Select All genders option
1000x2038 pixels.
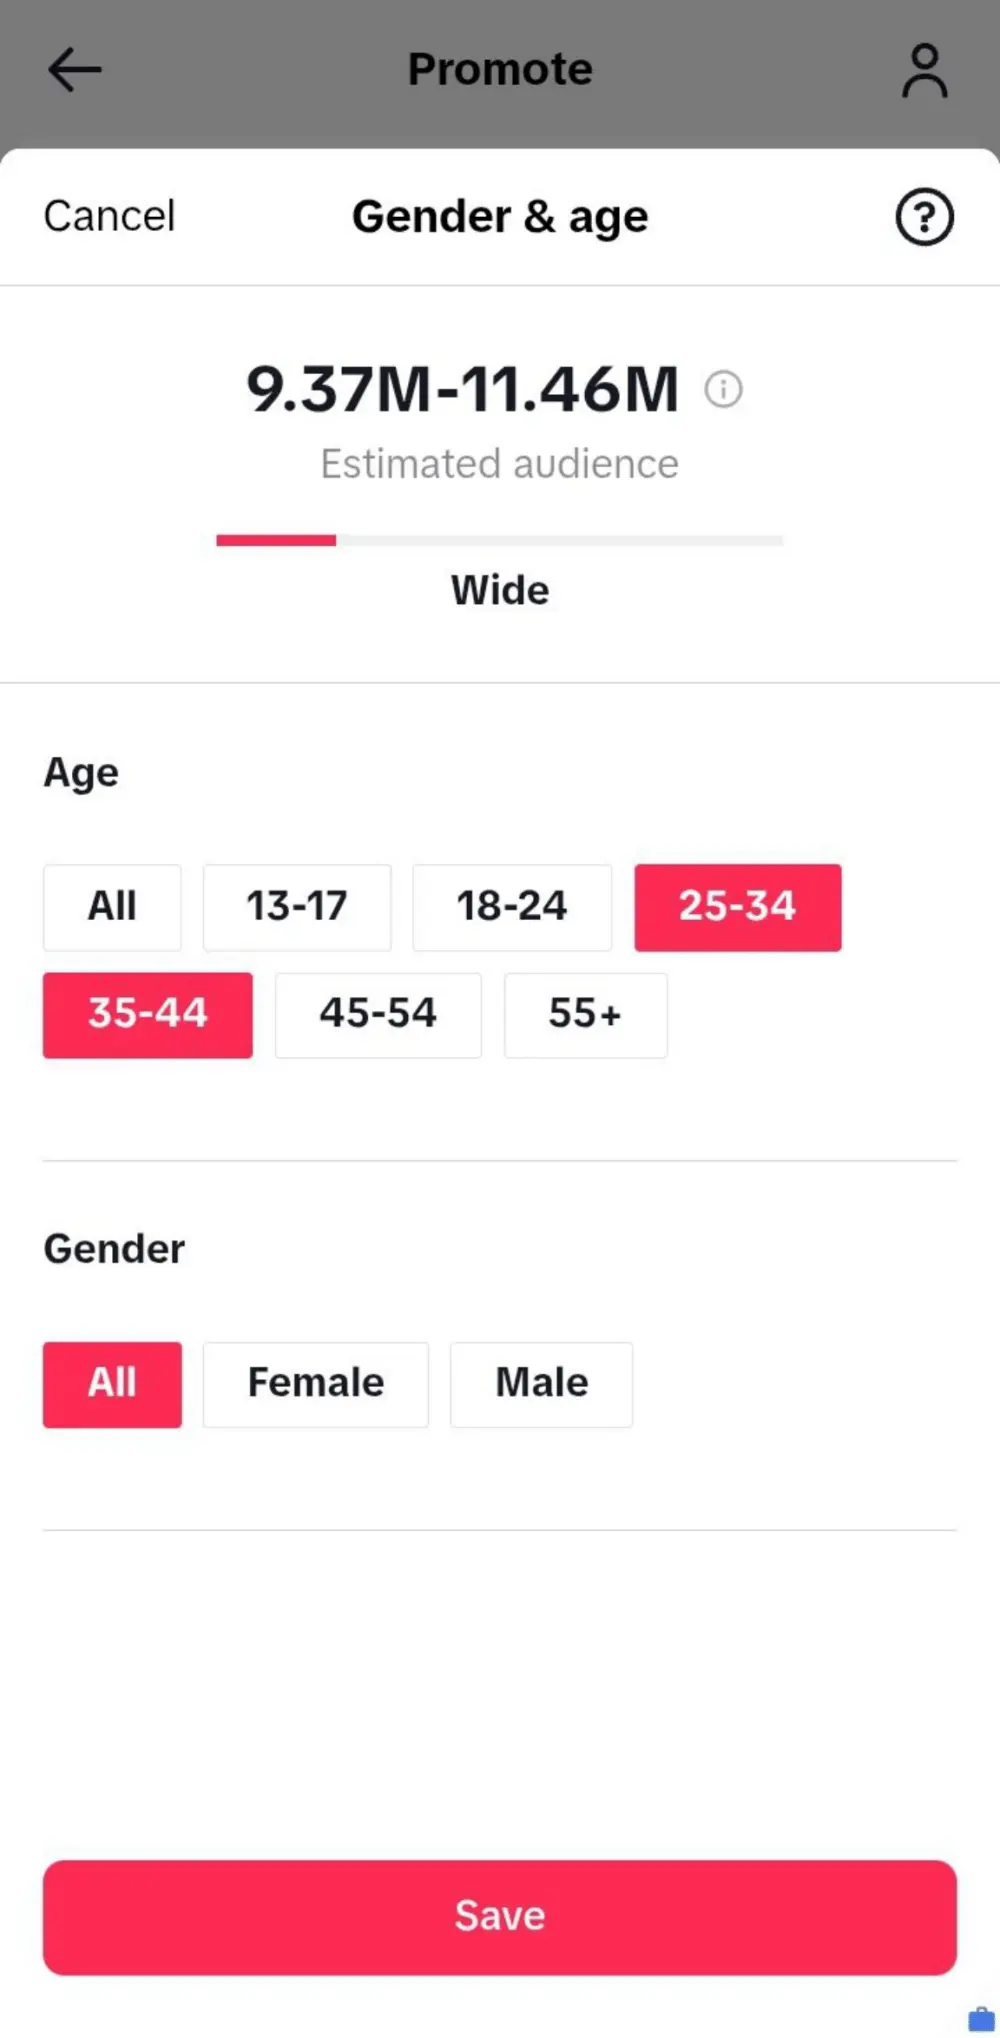(x=112, y=1384)
